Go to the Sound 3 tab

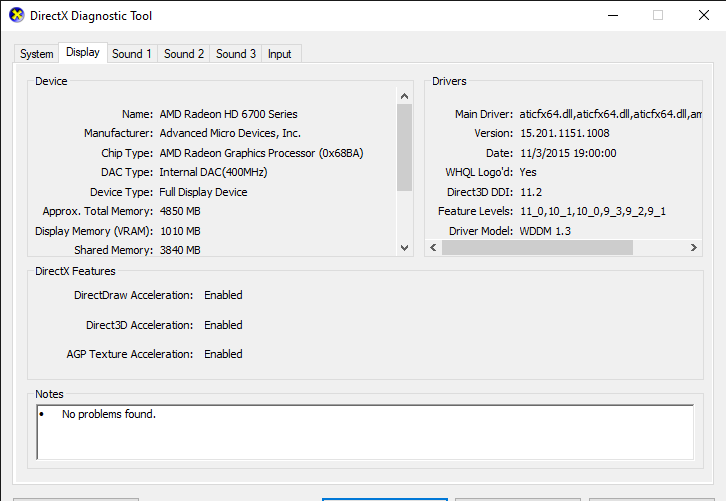236,54
